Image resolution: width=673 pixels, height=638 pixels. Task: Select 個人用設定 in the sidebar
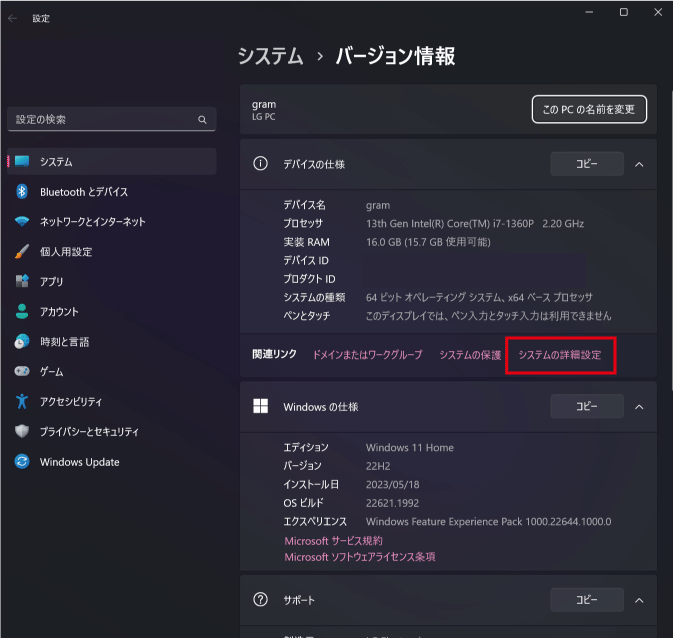tap(66, 252)
